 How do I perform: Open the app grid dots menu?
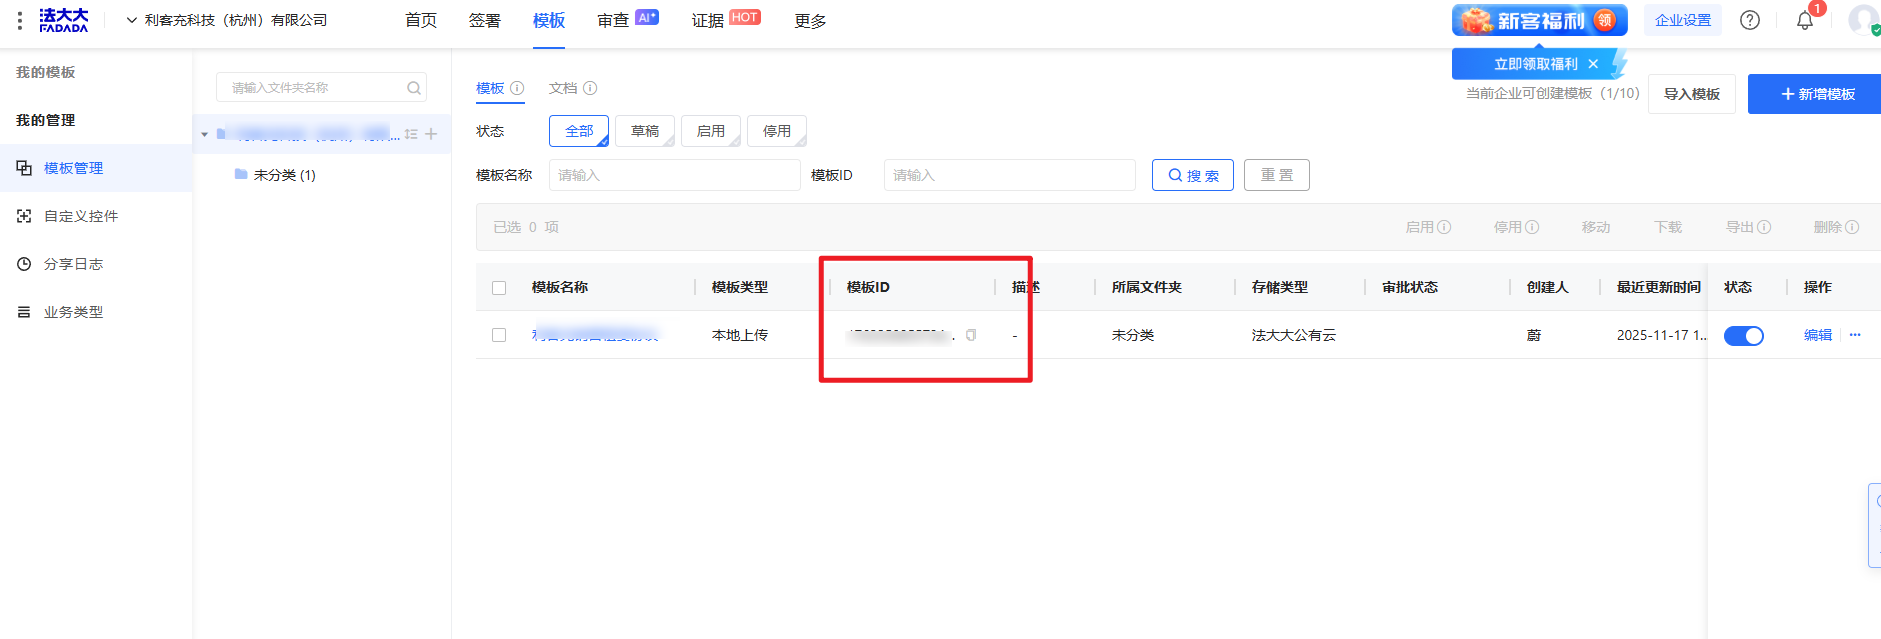(x=20, y=20)
